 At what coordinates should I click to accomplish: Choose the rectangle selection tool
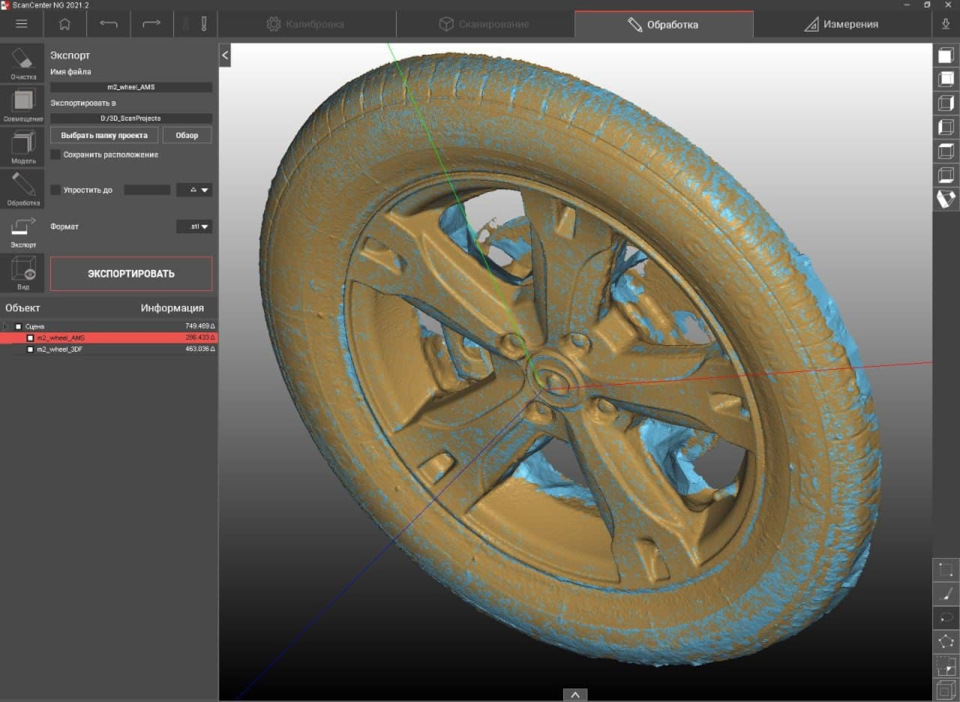[x=945, y=570]
